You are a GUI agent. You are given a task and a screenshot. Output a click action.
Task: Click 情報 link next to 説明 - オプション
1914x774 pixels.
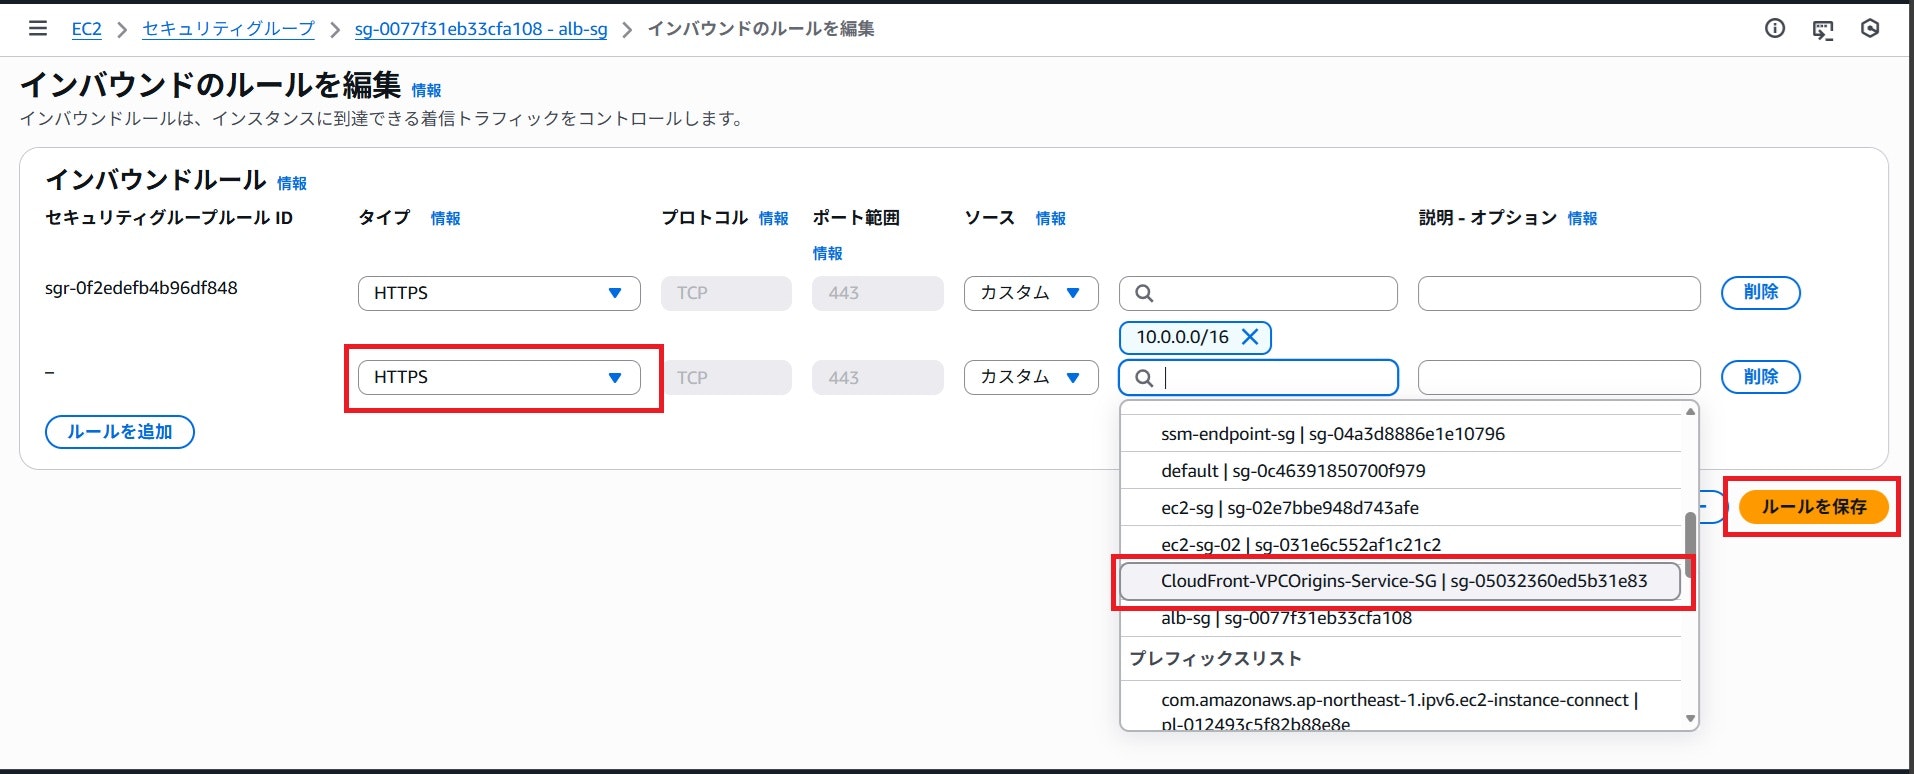coord(1583,218)
